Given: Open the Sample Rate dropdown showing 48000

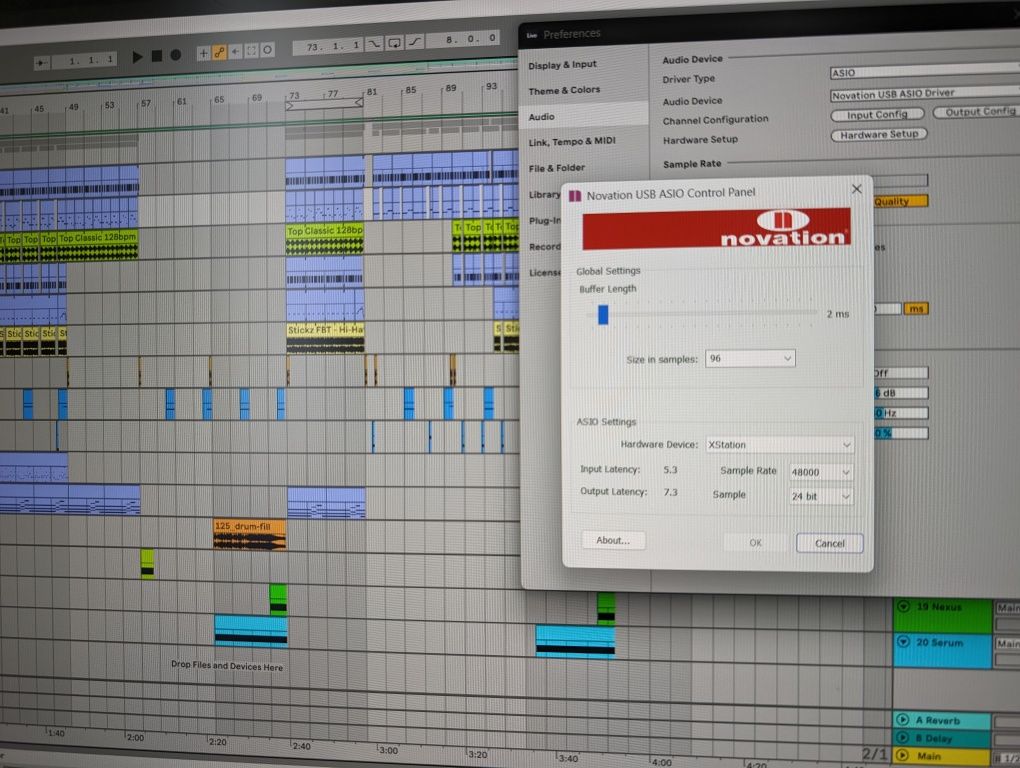Looking at the screenshot, I should pyautogui.click(x=820, y=472).
